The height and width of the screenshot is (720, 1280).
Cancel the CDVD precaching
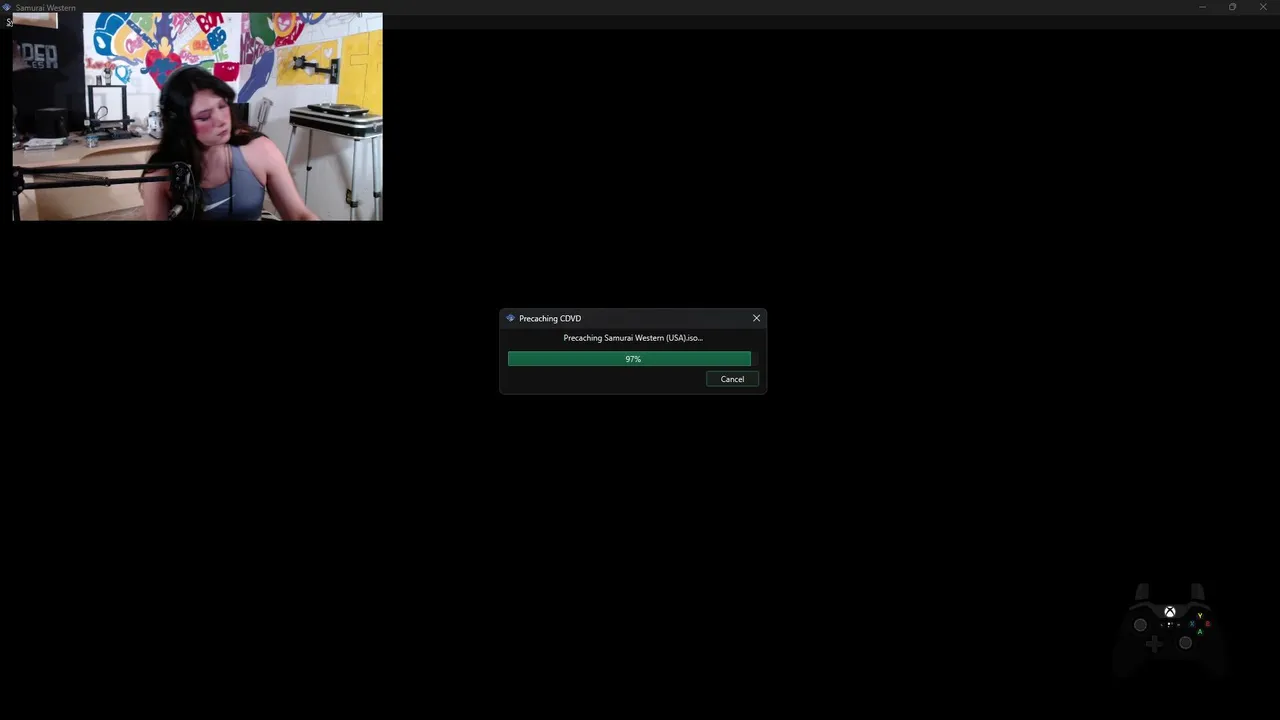tap(732, 379)
